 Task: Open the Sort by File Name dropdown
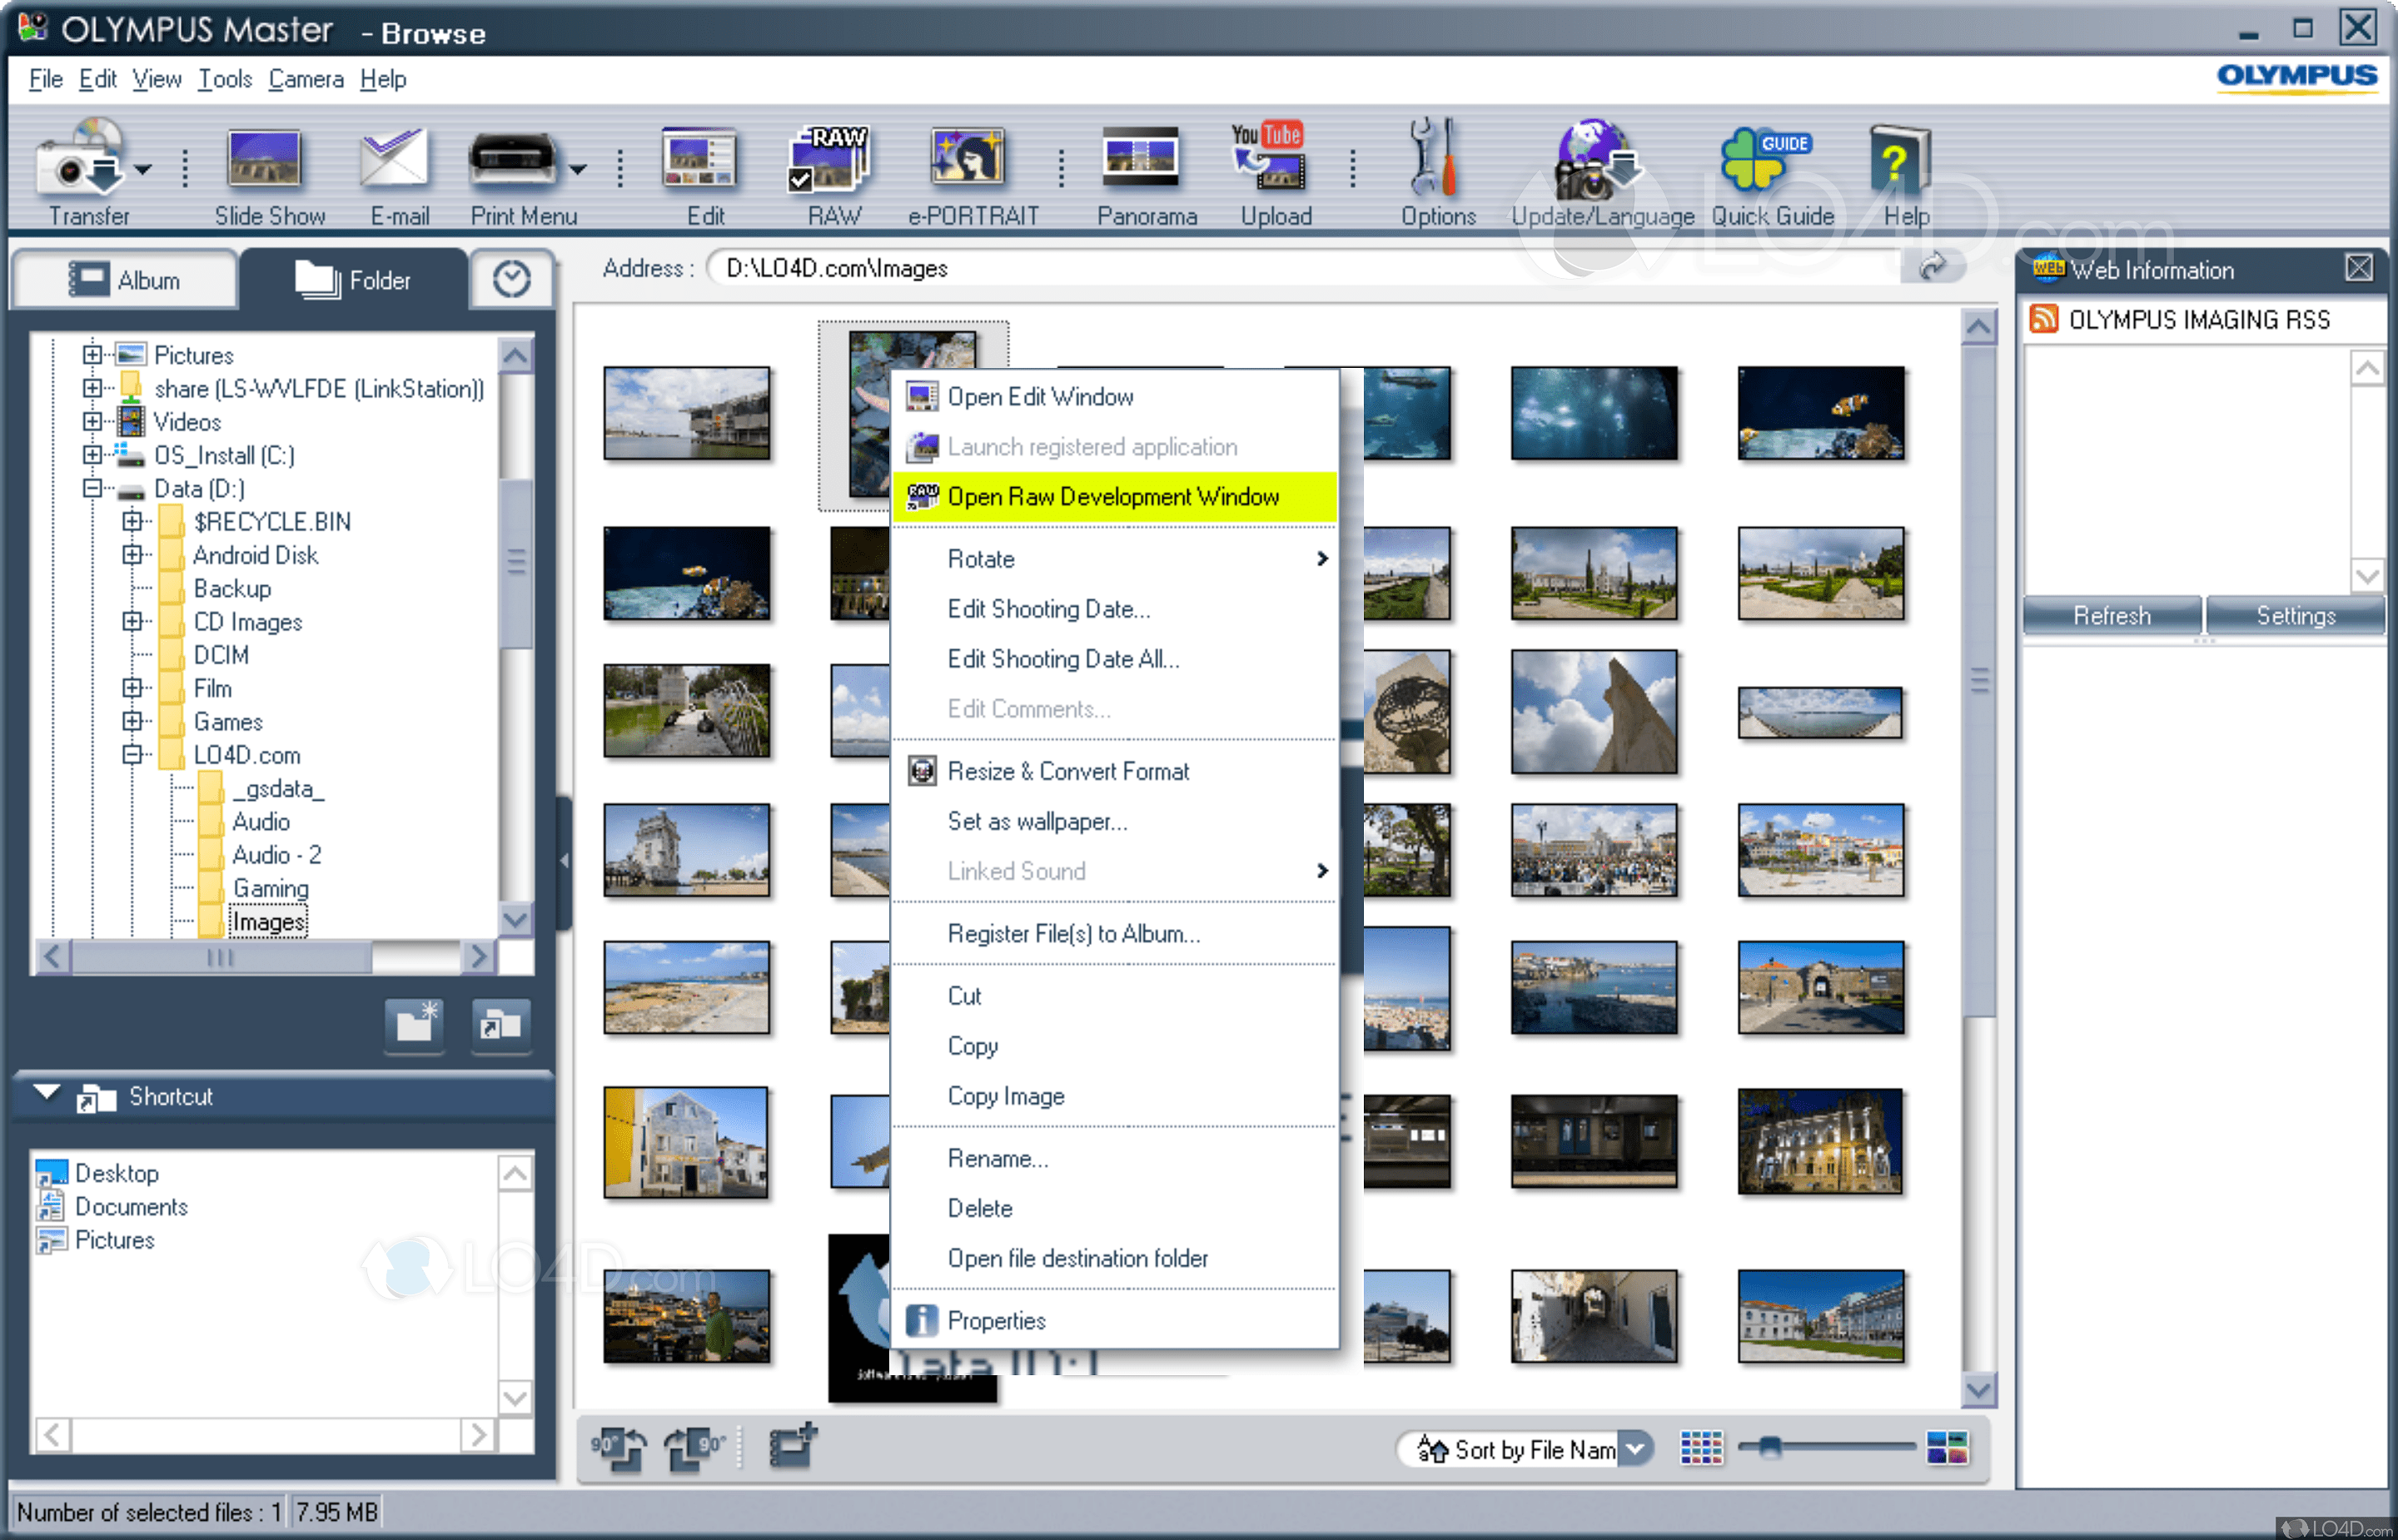pyautogui.click(x=1635, y=1448)
